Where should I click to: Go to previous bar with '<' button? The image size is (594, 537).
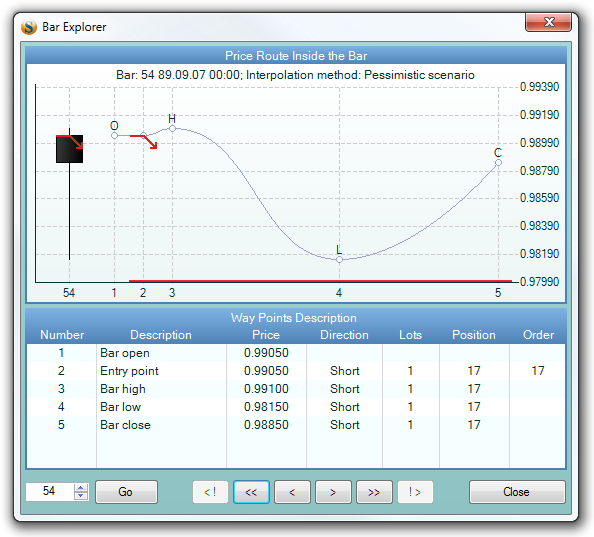click(292, 492)
